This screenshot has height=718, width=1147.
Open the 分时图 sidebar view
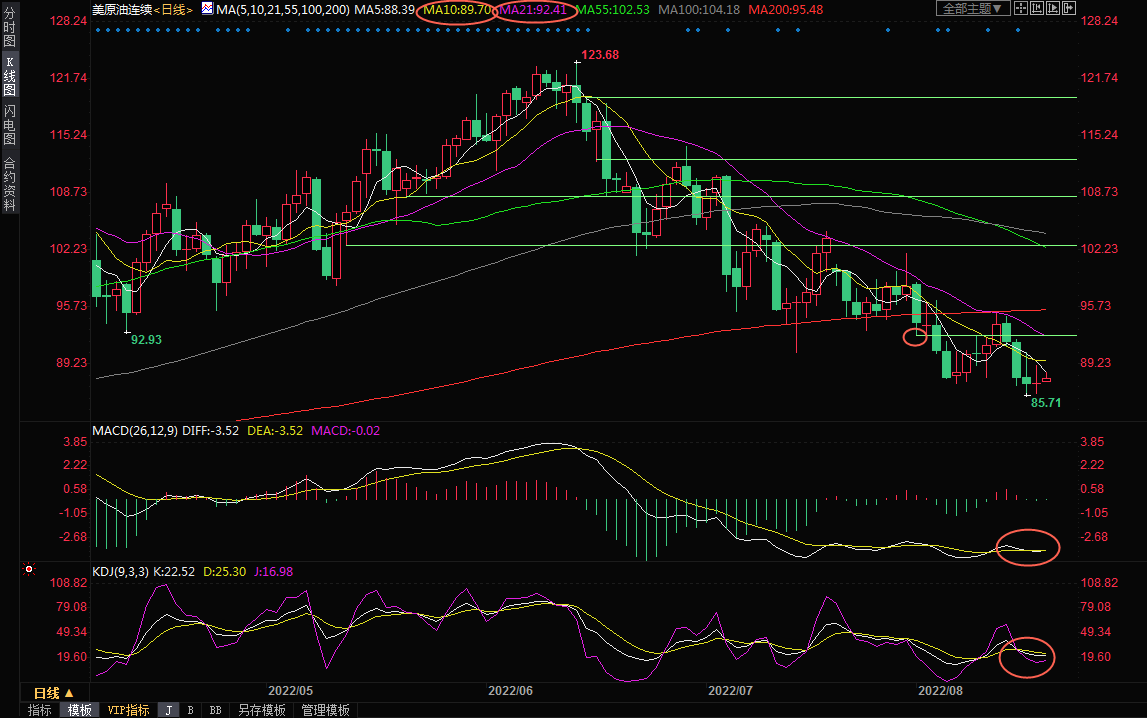click(x=9, y=34)
